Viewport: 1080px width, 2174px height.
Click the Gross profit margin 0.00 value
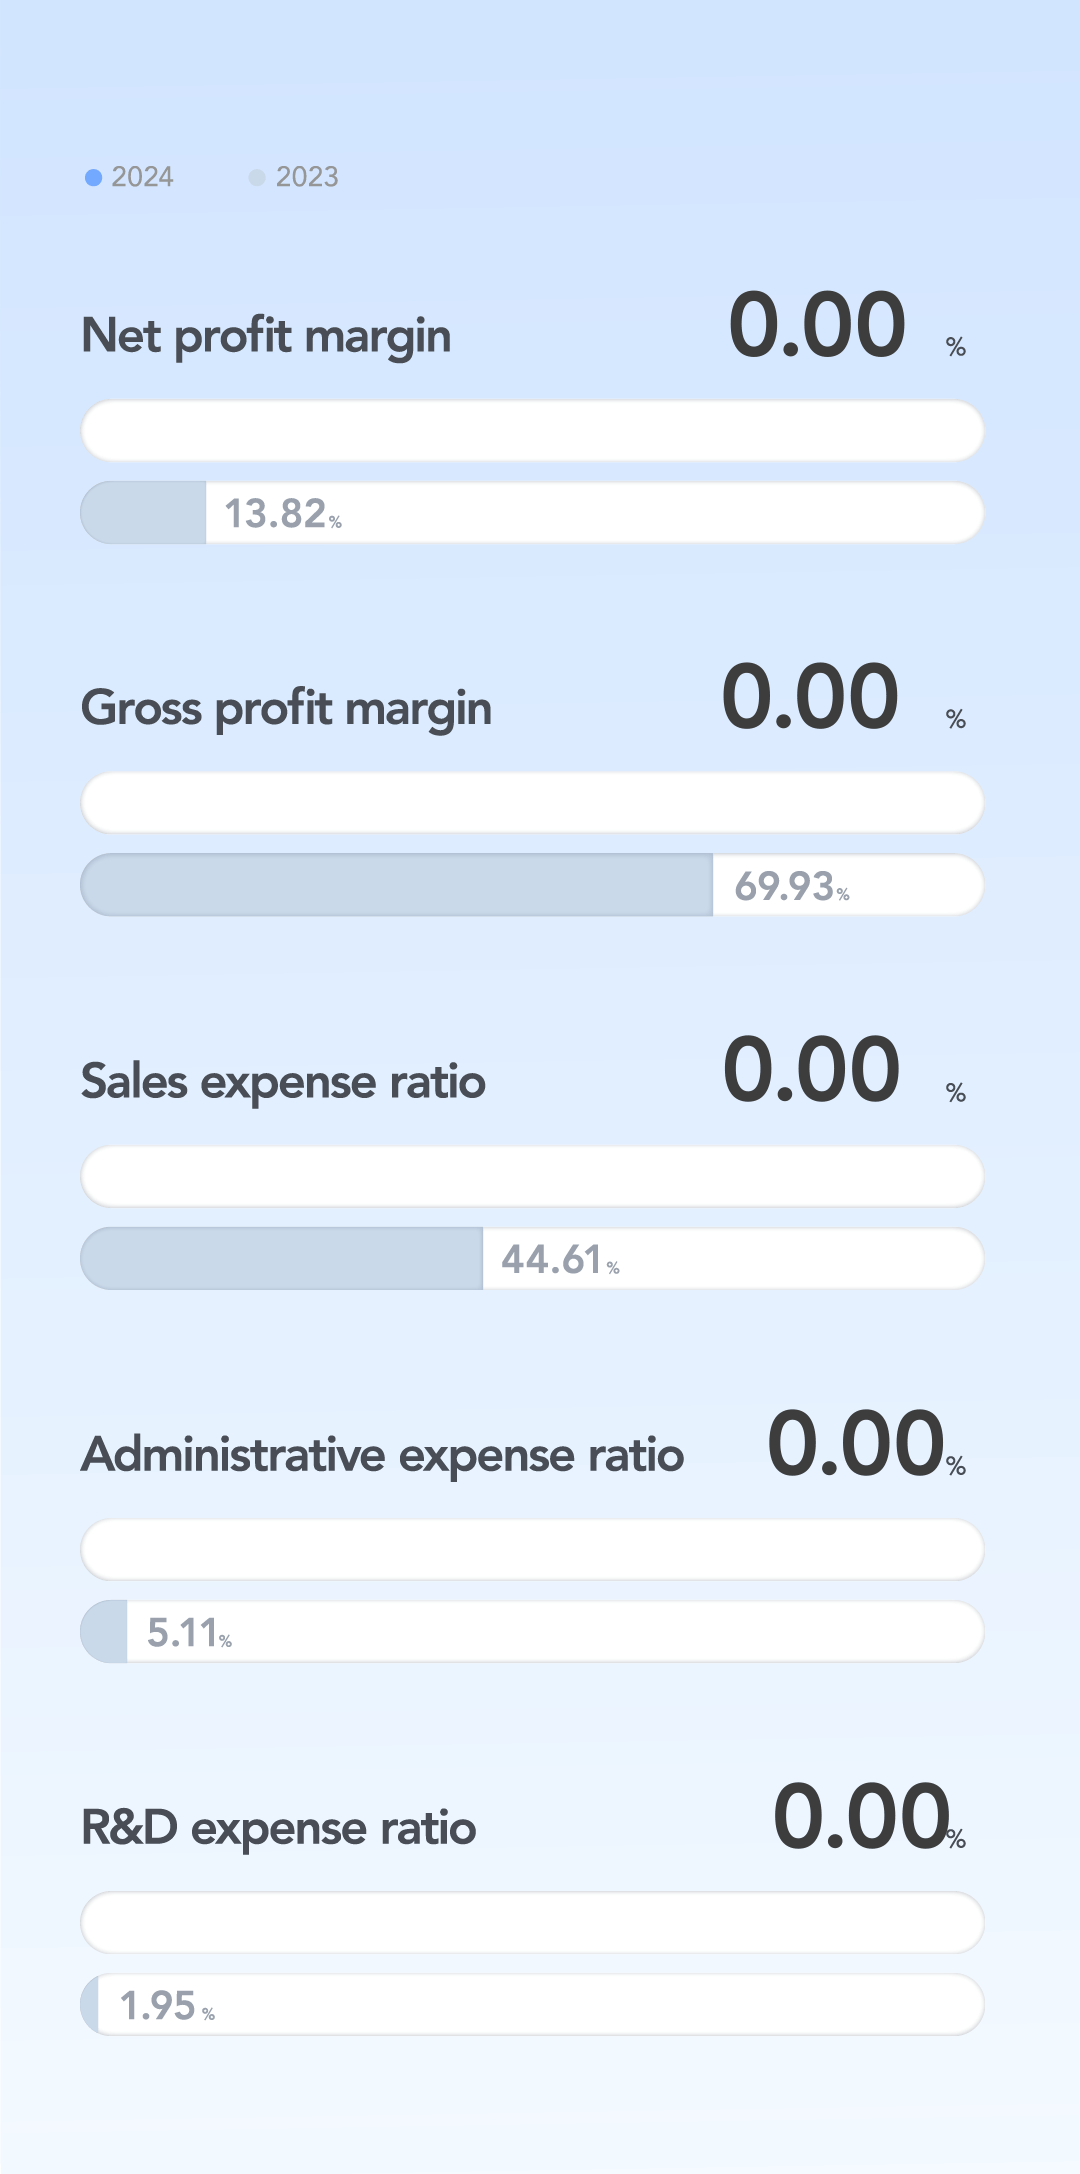[810, 698]
